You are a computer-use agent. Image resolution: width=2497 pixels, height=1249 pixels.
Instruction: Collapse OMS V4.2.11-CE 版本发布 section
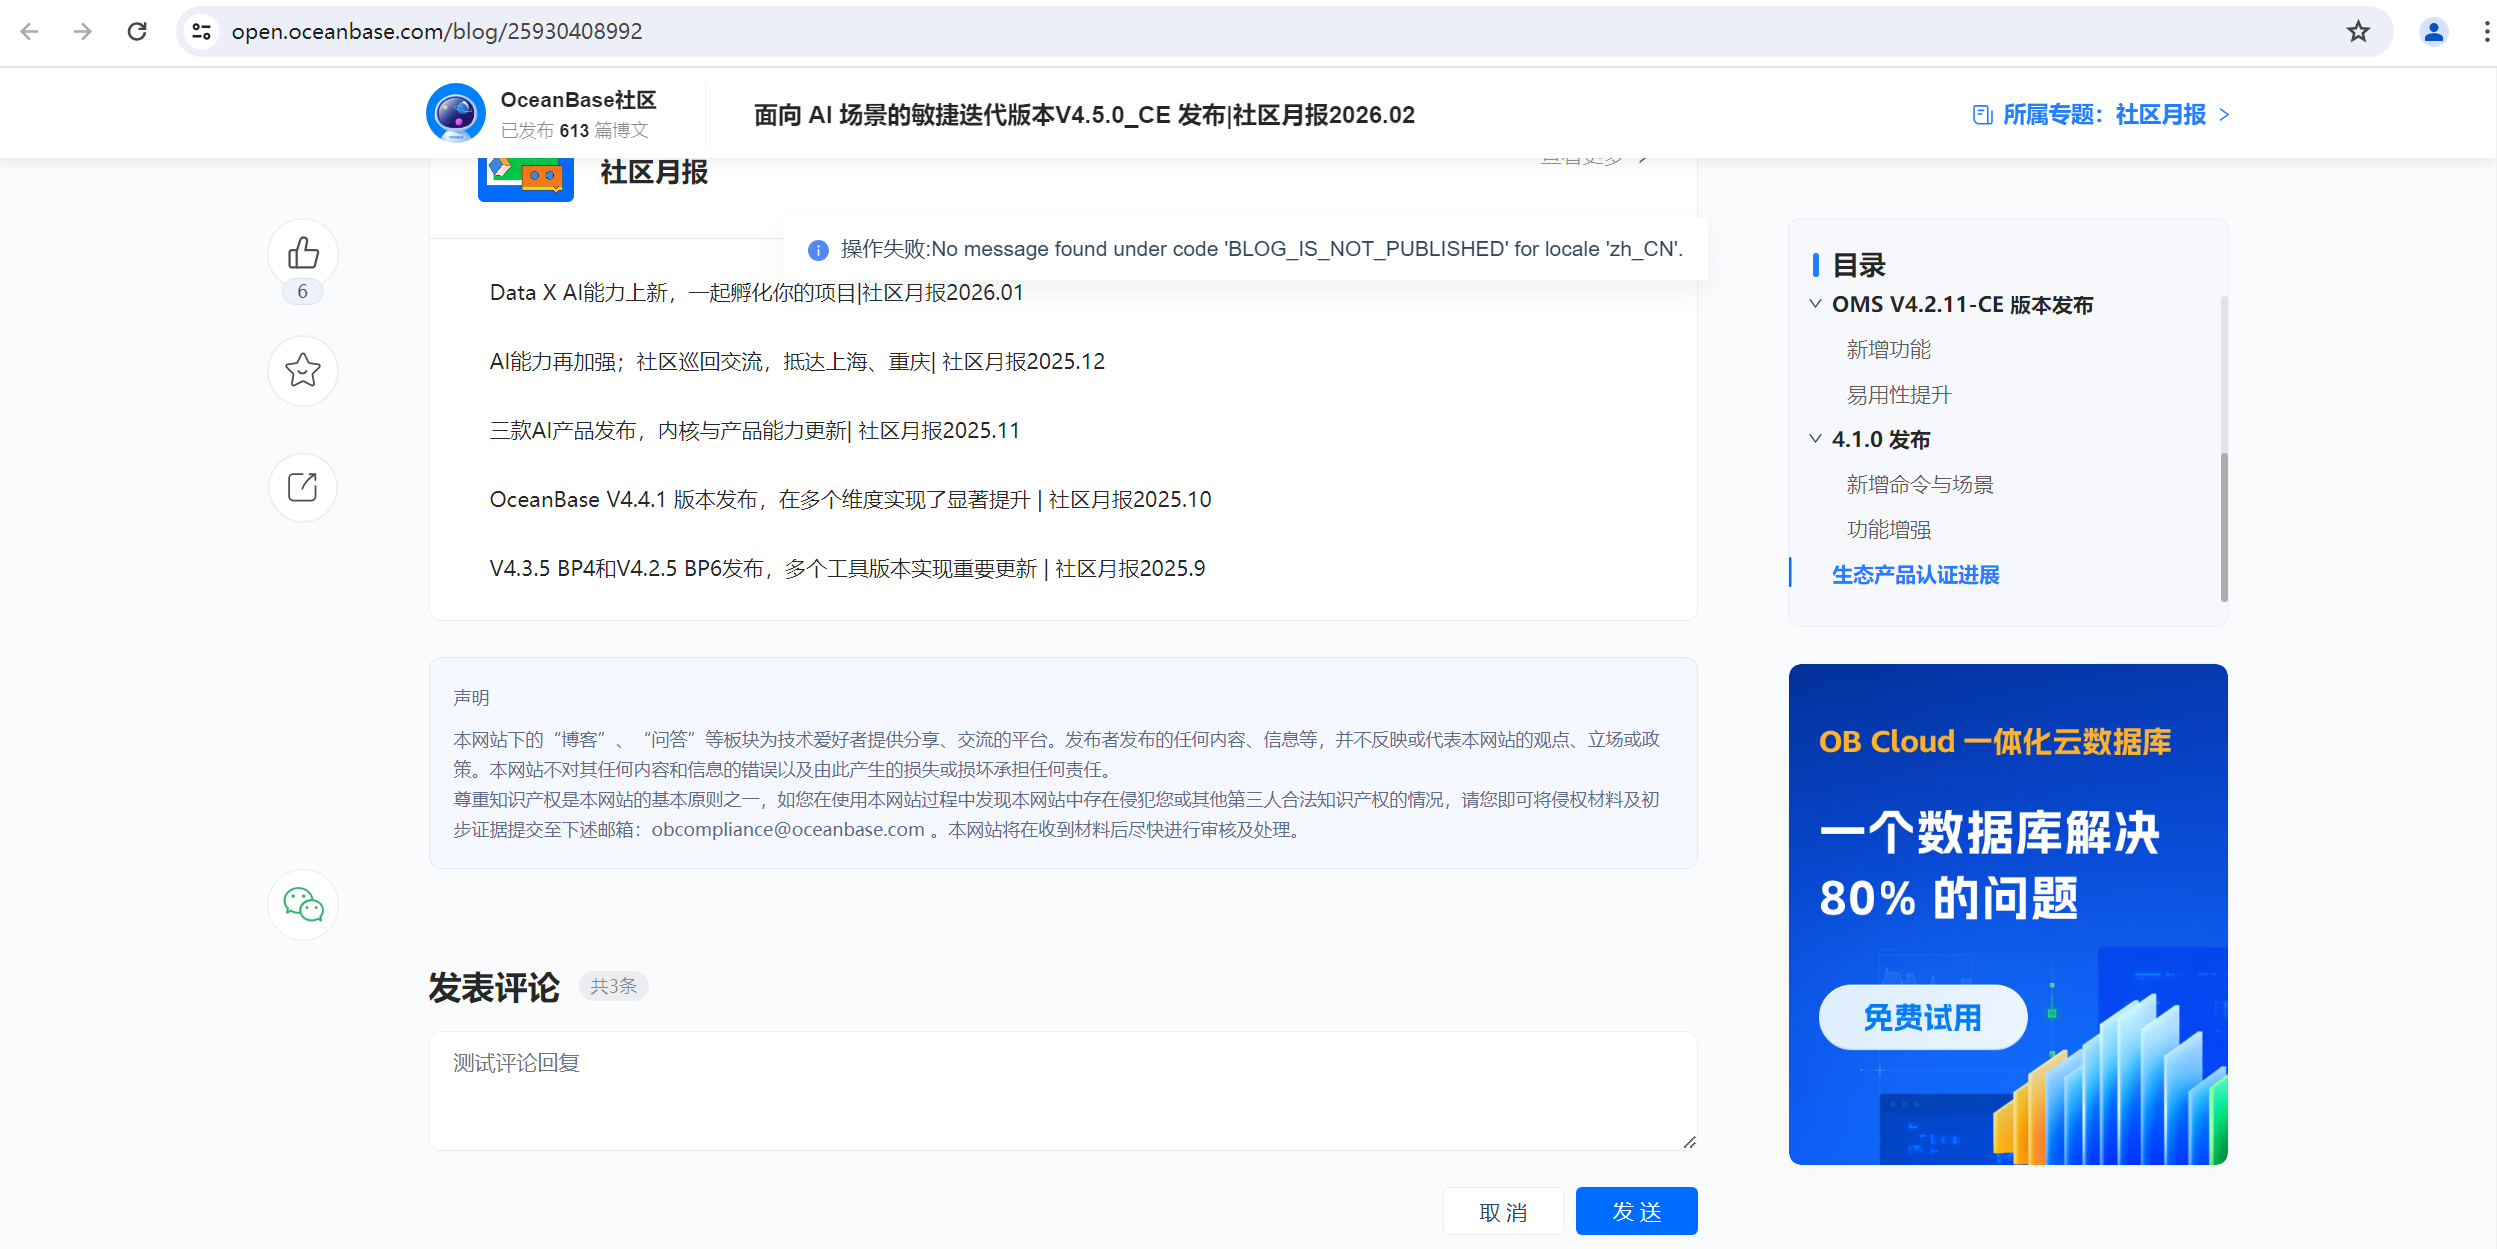click(1815, 304)
